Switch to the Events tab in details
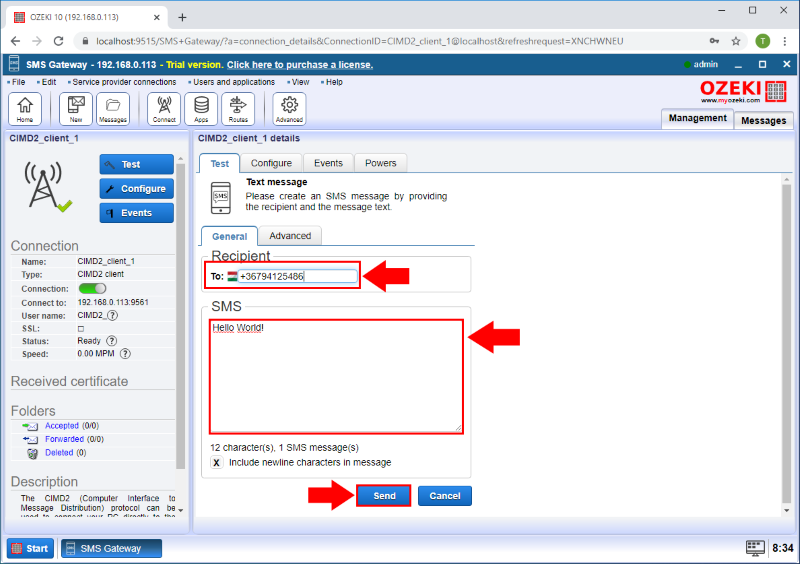The height and width of the screenshot is (564, 800). (328, 163)
